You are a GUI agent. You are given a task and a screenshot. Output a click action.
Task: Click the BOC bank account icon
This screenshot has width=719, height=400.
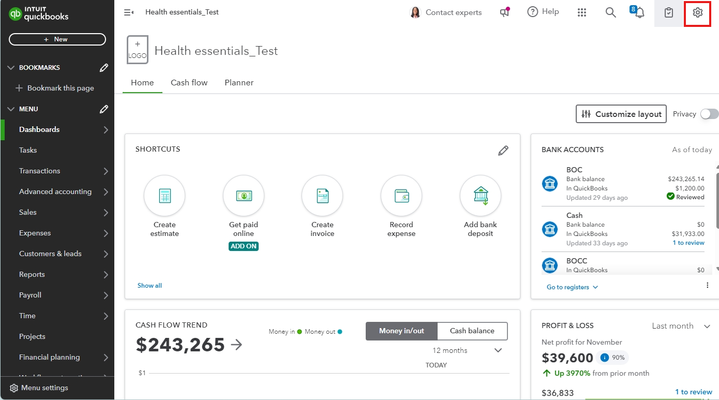coord(550,183)
